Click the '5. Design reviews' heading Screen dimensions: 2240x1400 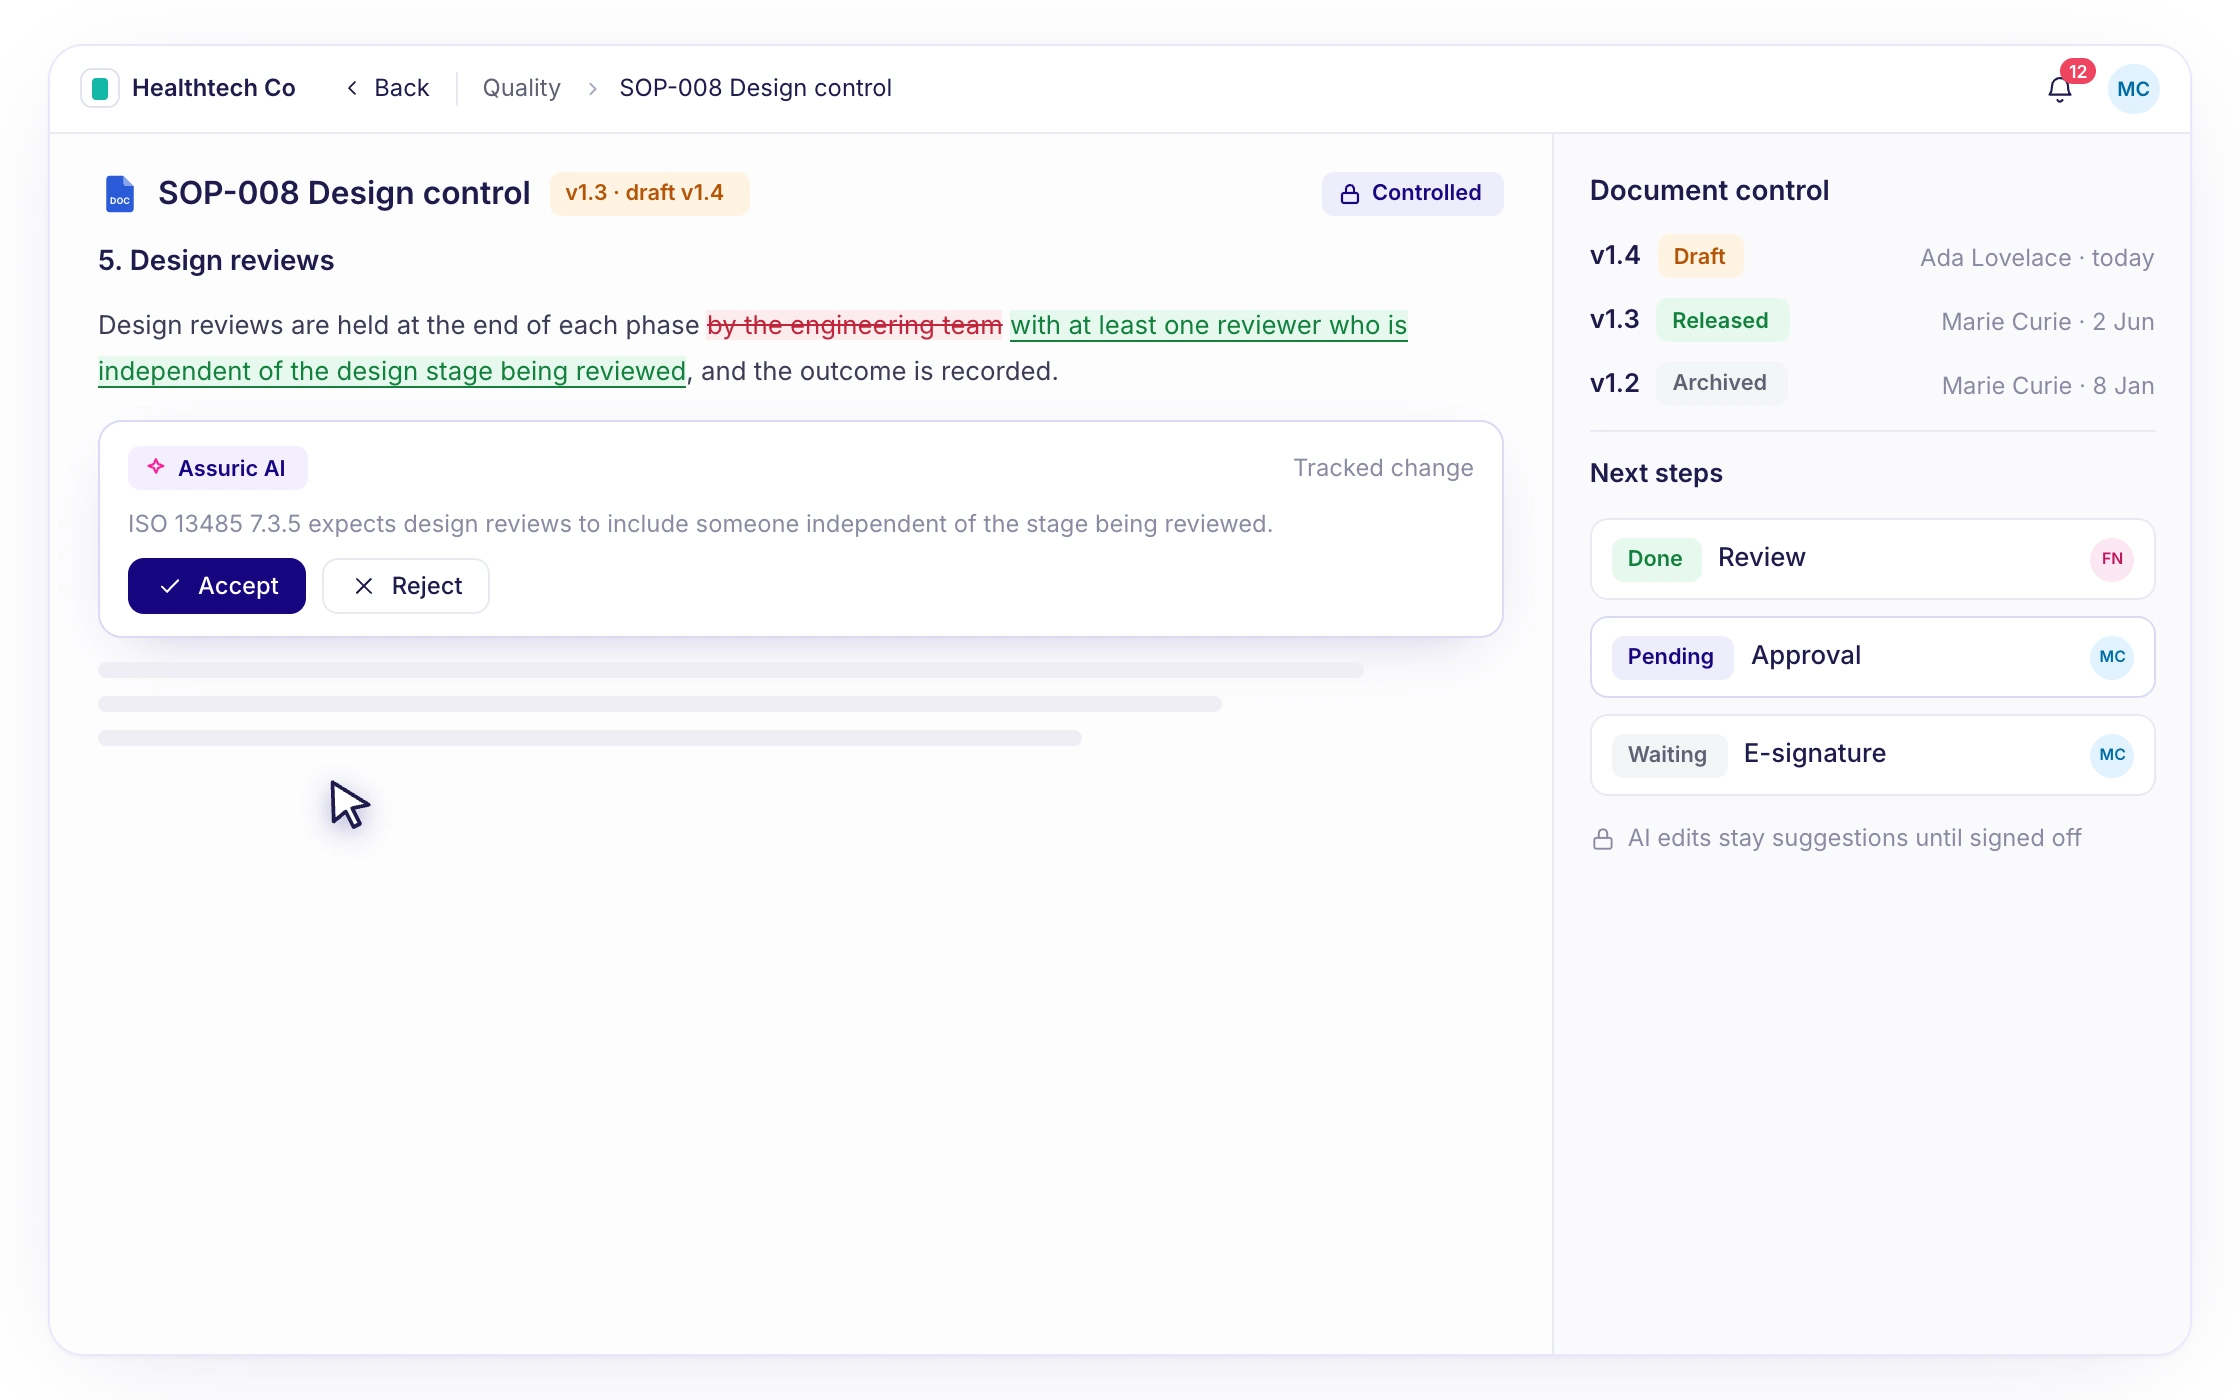(x=216, y=261)
